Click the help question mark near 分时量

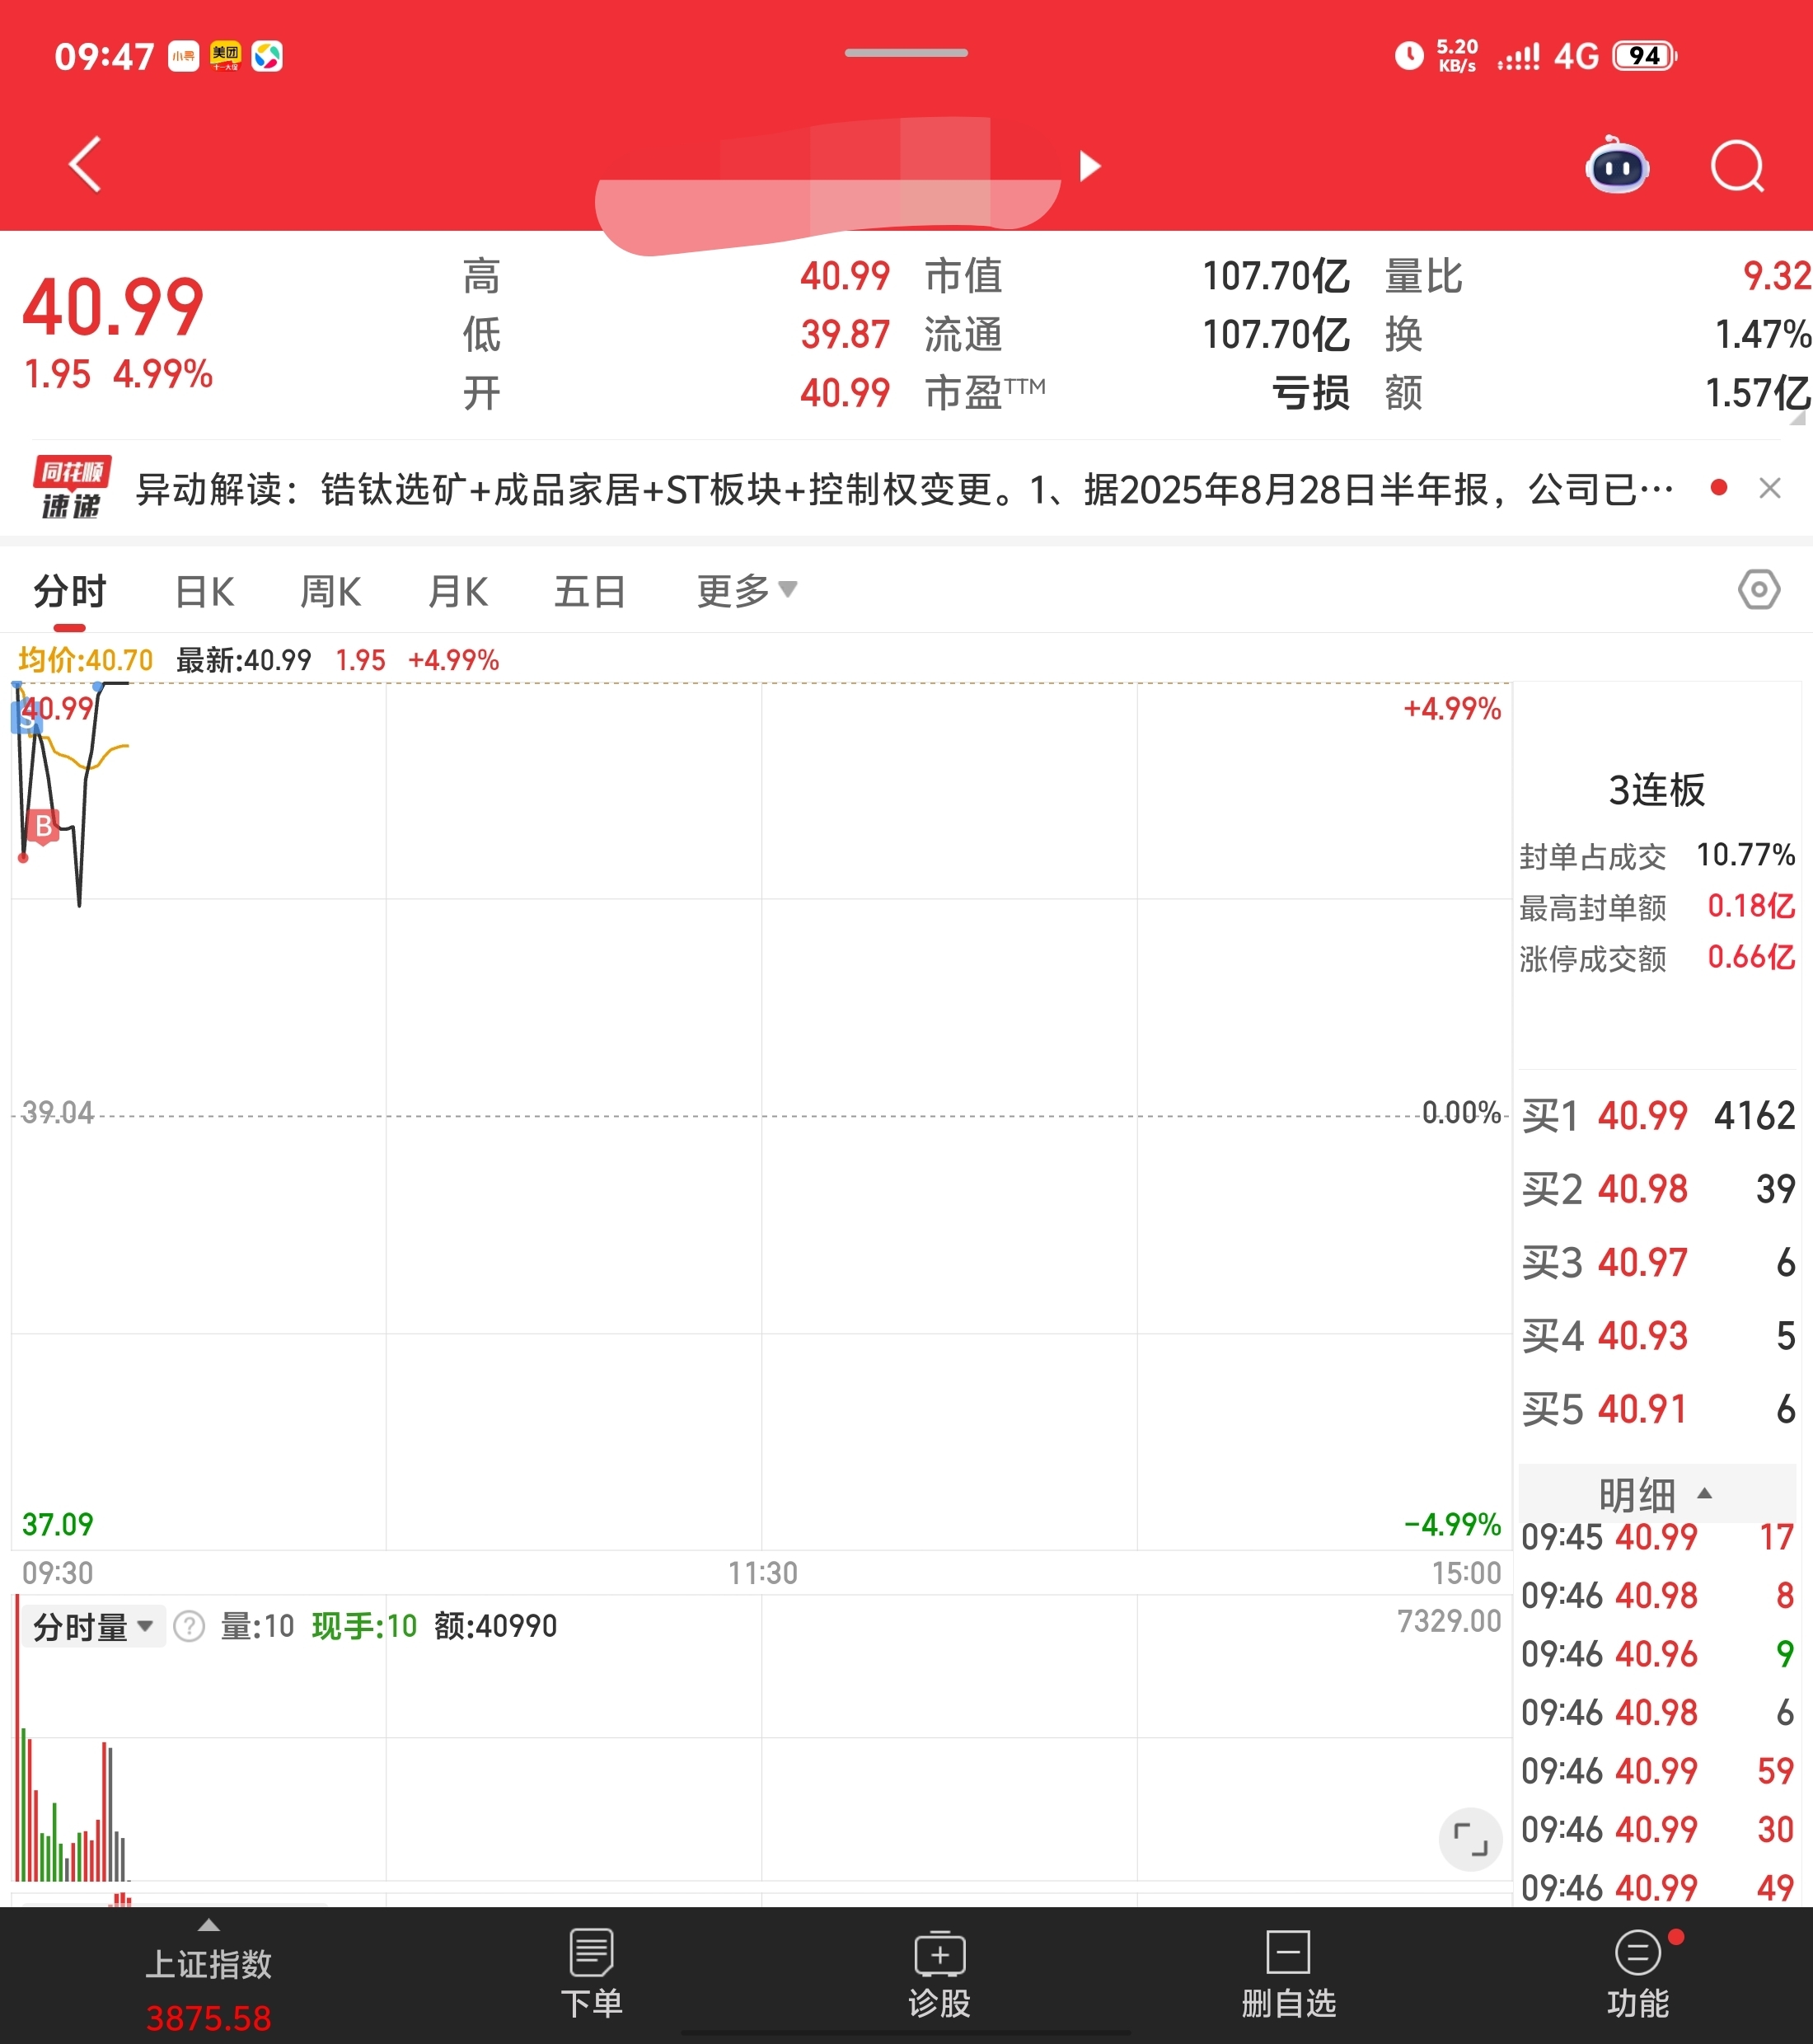click(x=189, y=1627)
